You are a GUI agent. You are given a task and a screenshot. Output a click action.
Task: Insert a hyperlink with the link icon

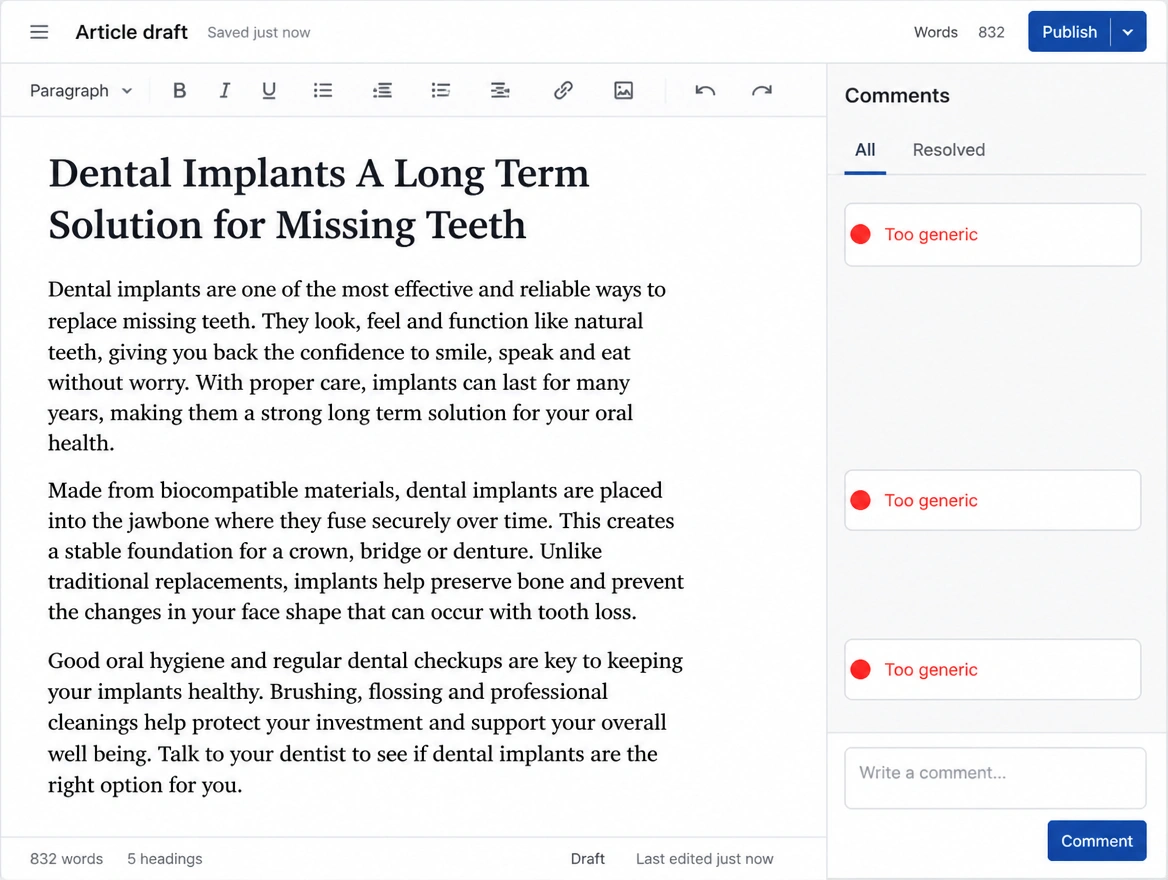[x=563, y=91]
